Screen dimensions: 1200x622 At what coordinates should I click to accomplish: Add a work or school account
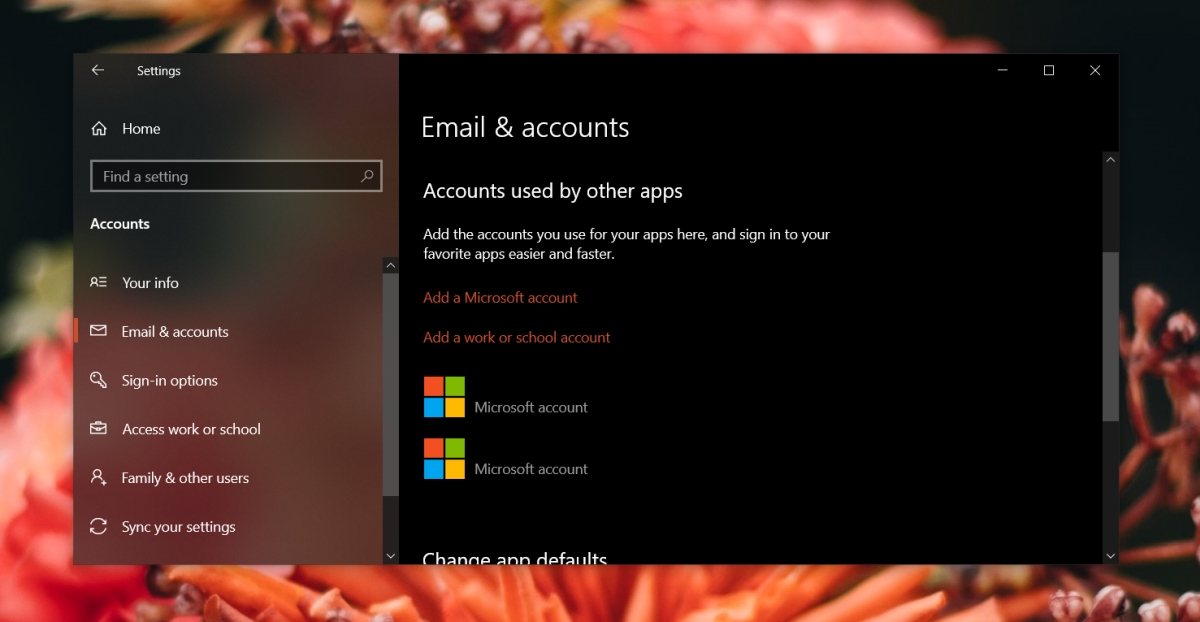pyautogui.click(x=516, y=337)
